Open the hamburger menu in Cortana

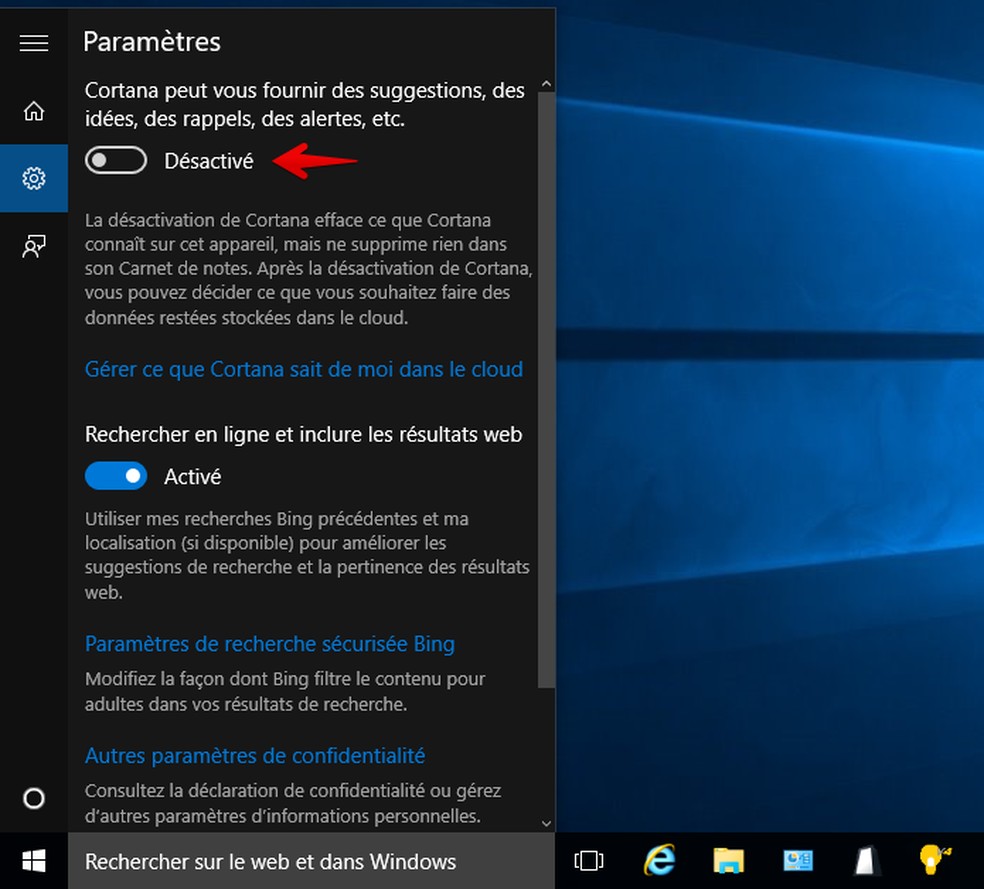click(34, 43)
